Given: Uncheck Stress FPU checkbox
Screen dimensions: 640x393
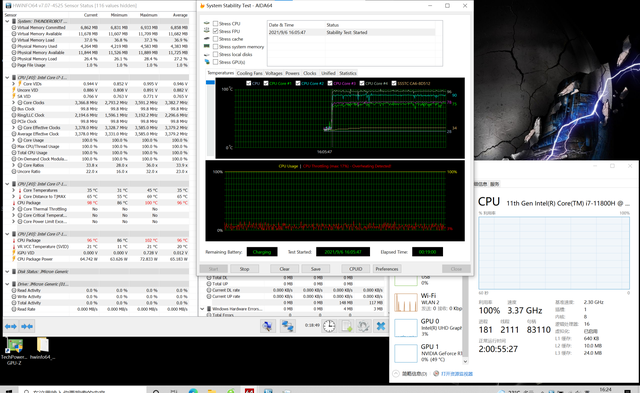Looking at the screenshot, I should [216, 31].
